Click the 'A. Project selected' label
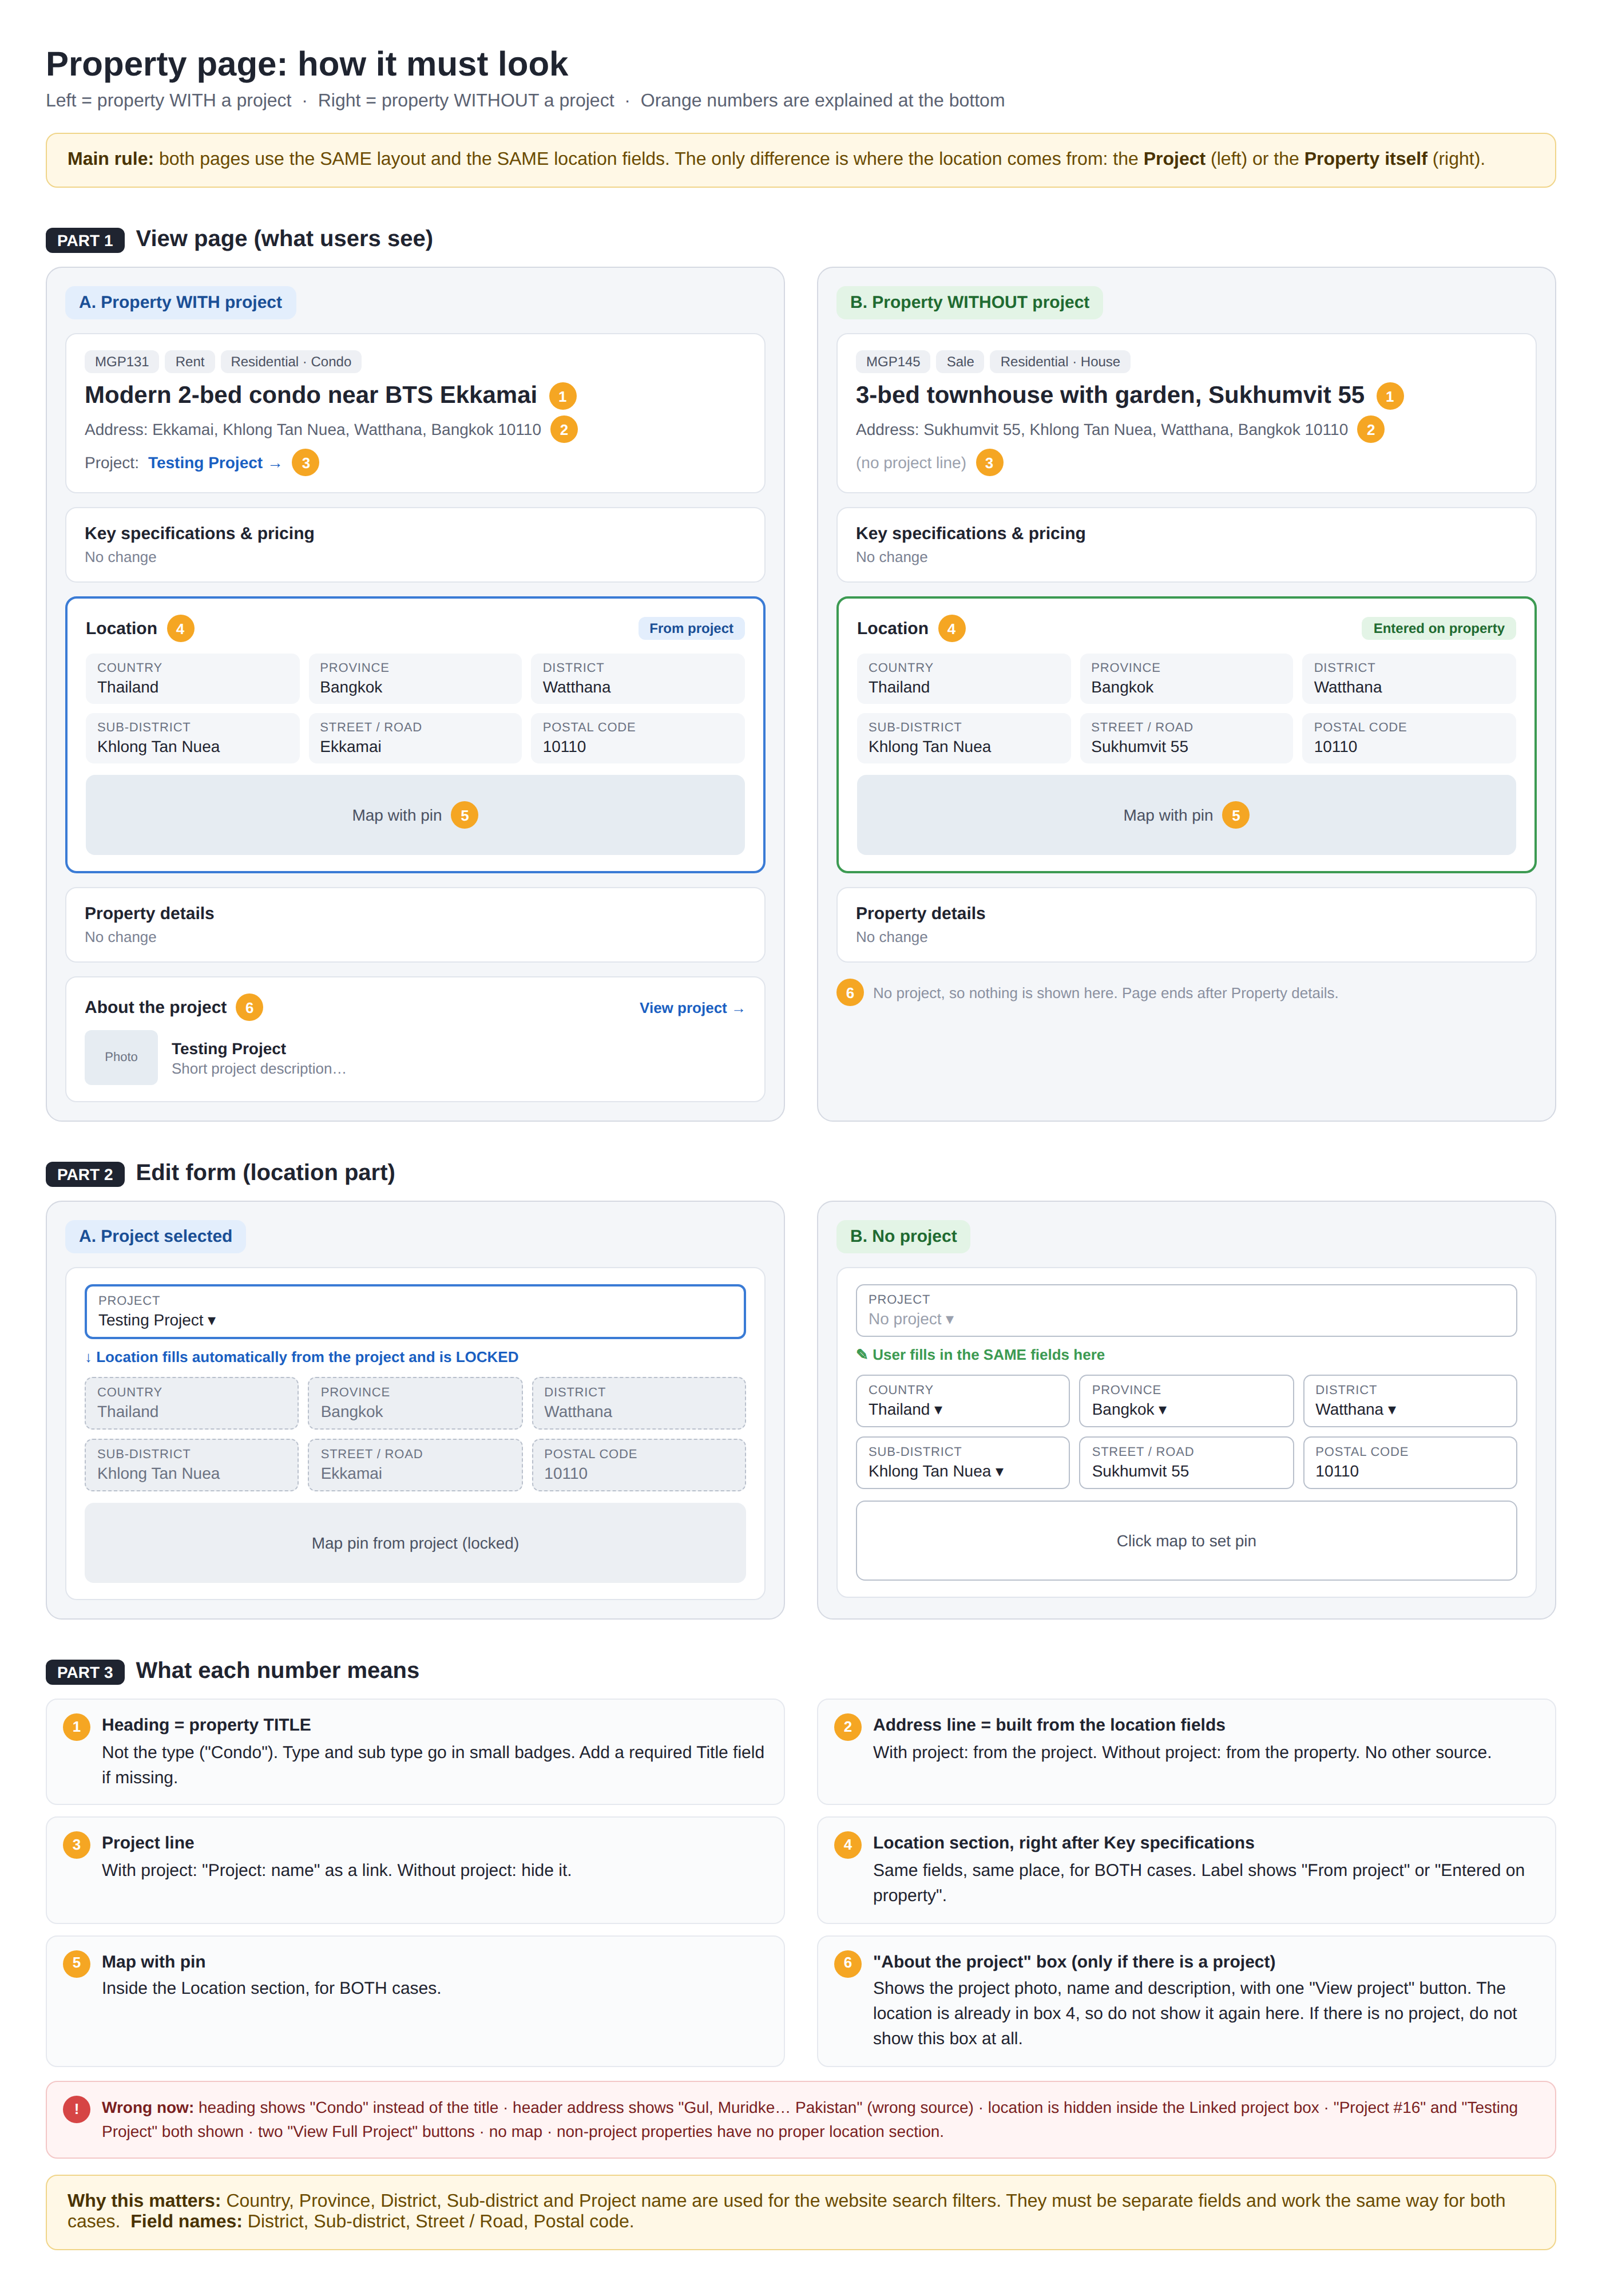 tap(155, 1236)
